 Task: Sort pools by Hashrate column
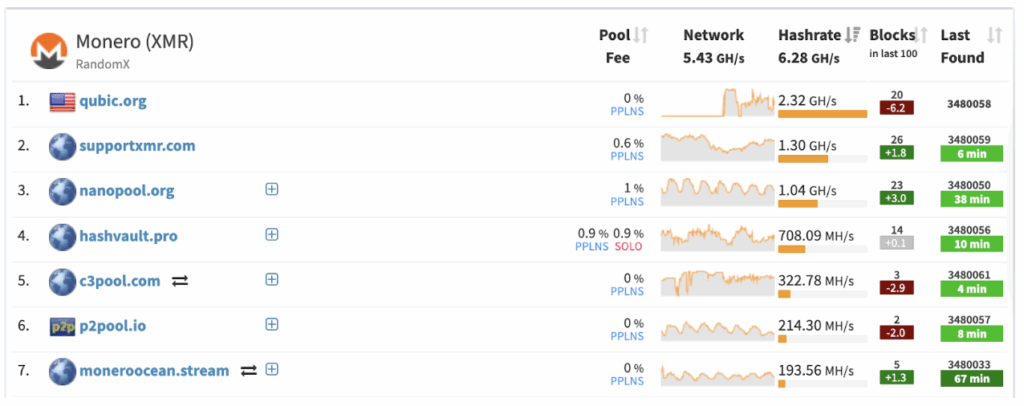coord(852,36)
